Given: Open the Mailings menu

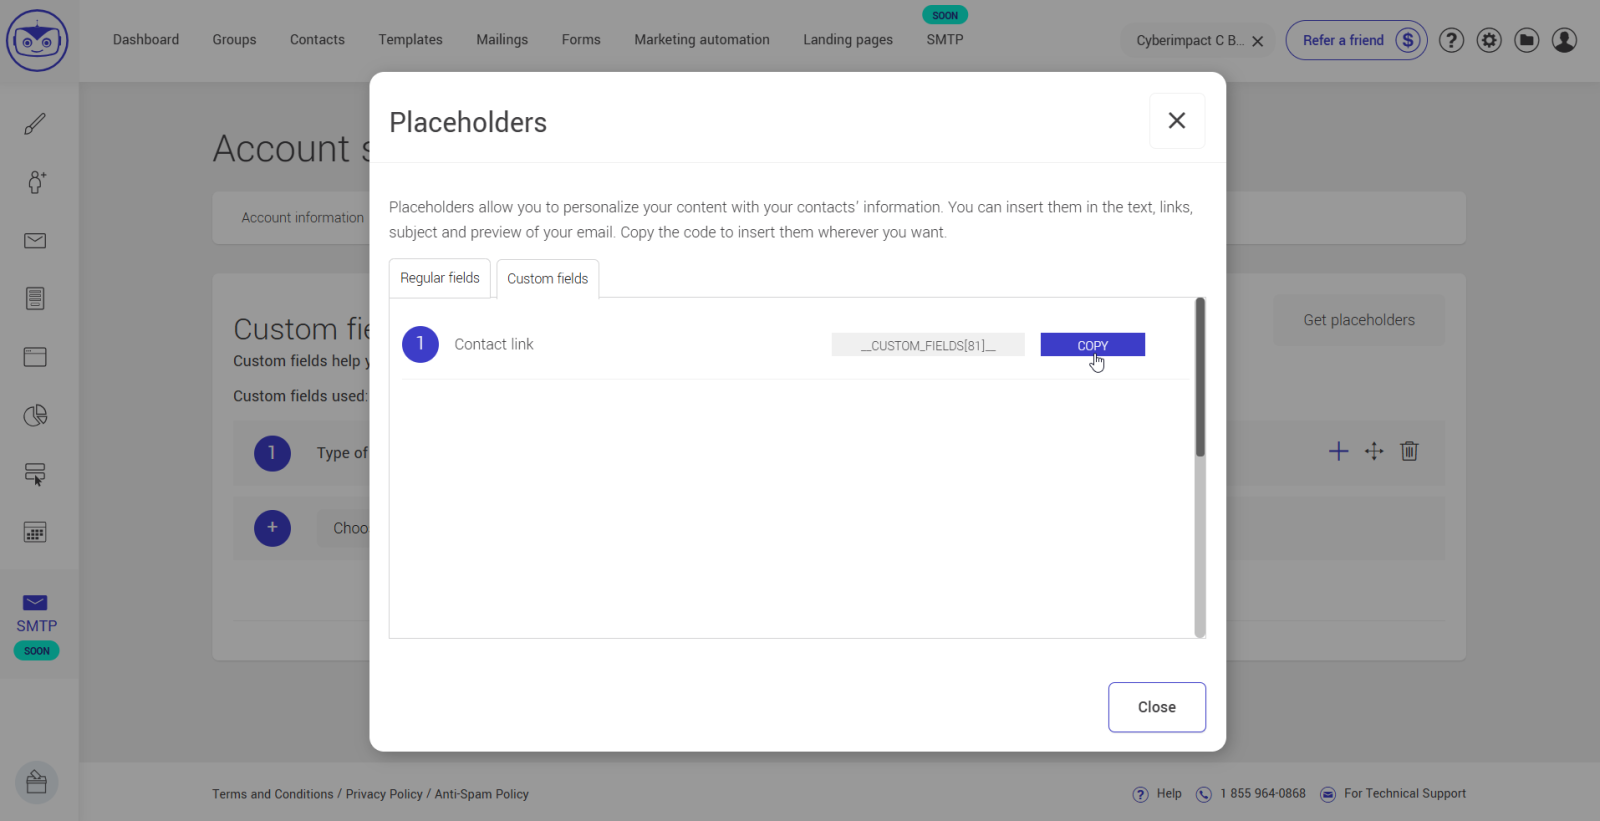Looking at the screenshot, I should [x=502, y=40].
